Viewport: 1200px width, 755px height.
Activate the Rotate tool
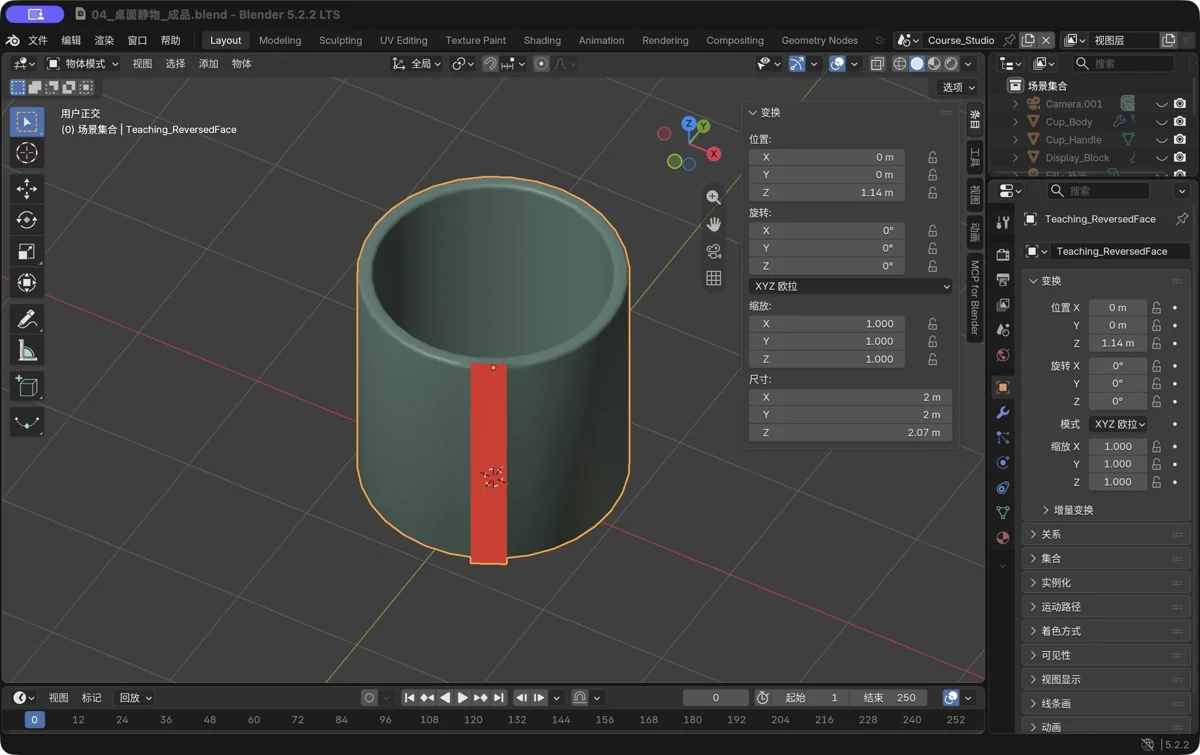(x=27, y=220)
